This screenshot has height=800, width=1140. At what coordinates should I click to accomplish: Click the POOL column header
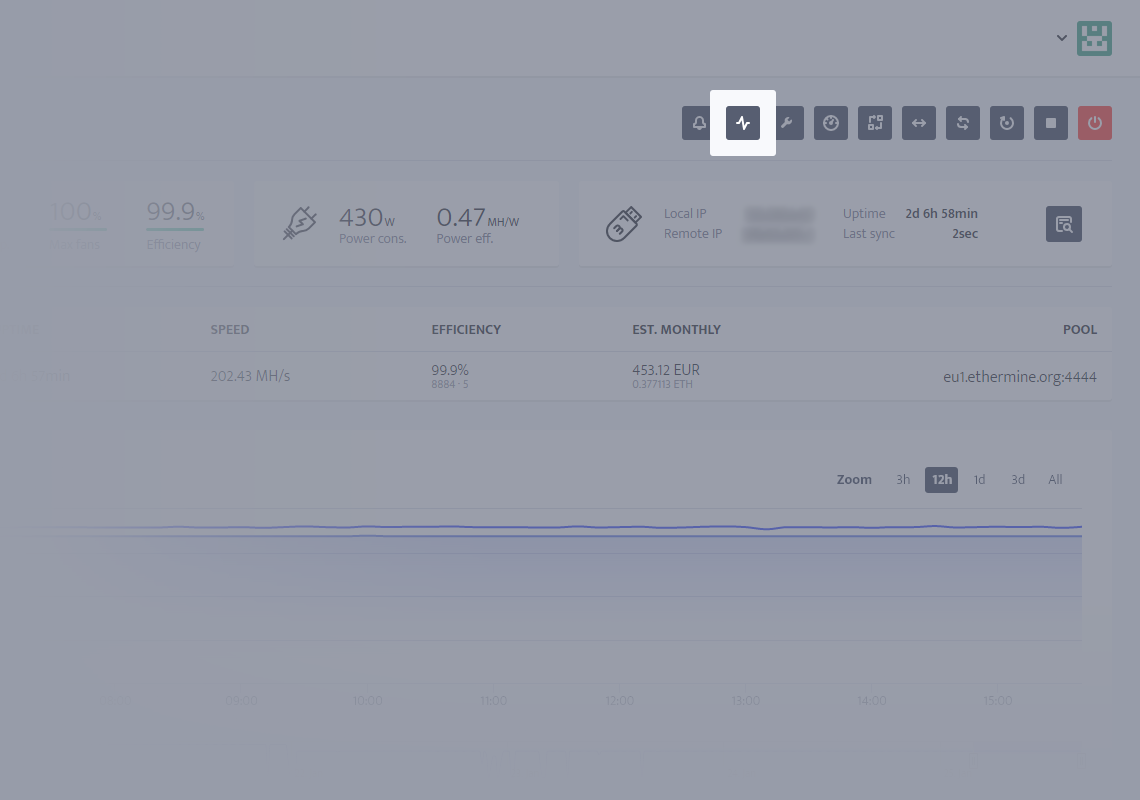1080,329
